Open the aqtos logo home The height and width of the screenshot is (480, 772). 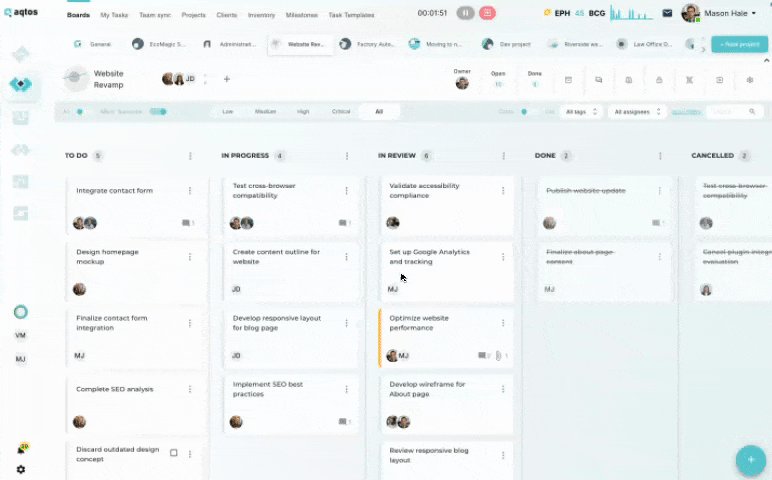[21, 12]
